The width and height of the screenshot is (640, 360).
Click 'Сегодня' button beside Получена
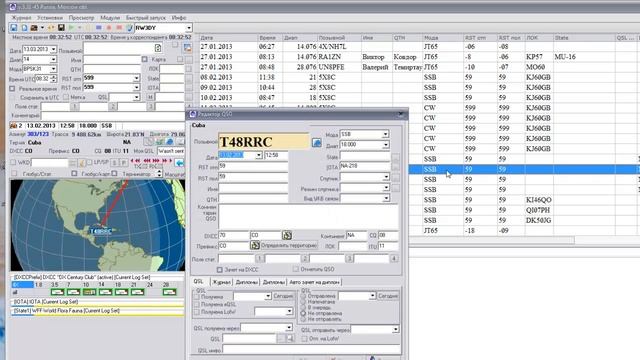[x=283, y=296]
